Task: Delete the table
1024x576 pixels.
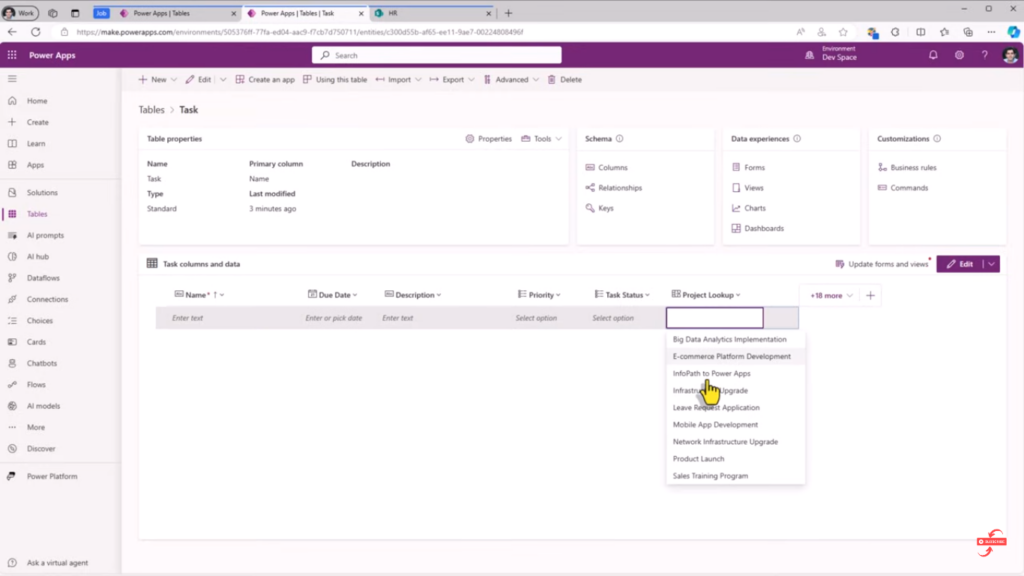Action: coord(564,80)
